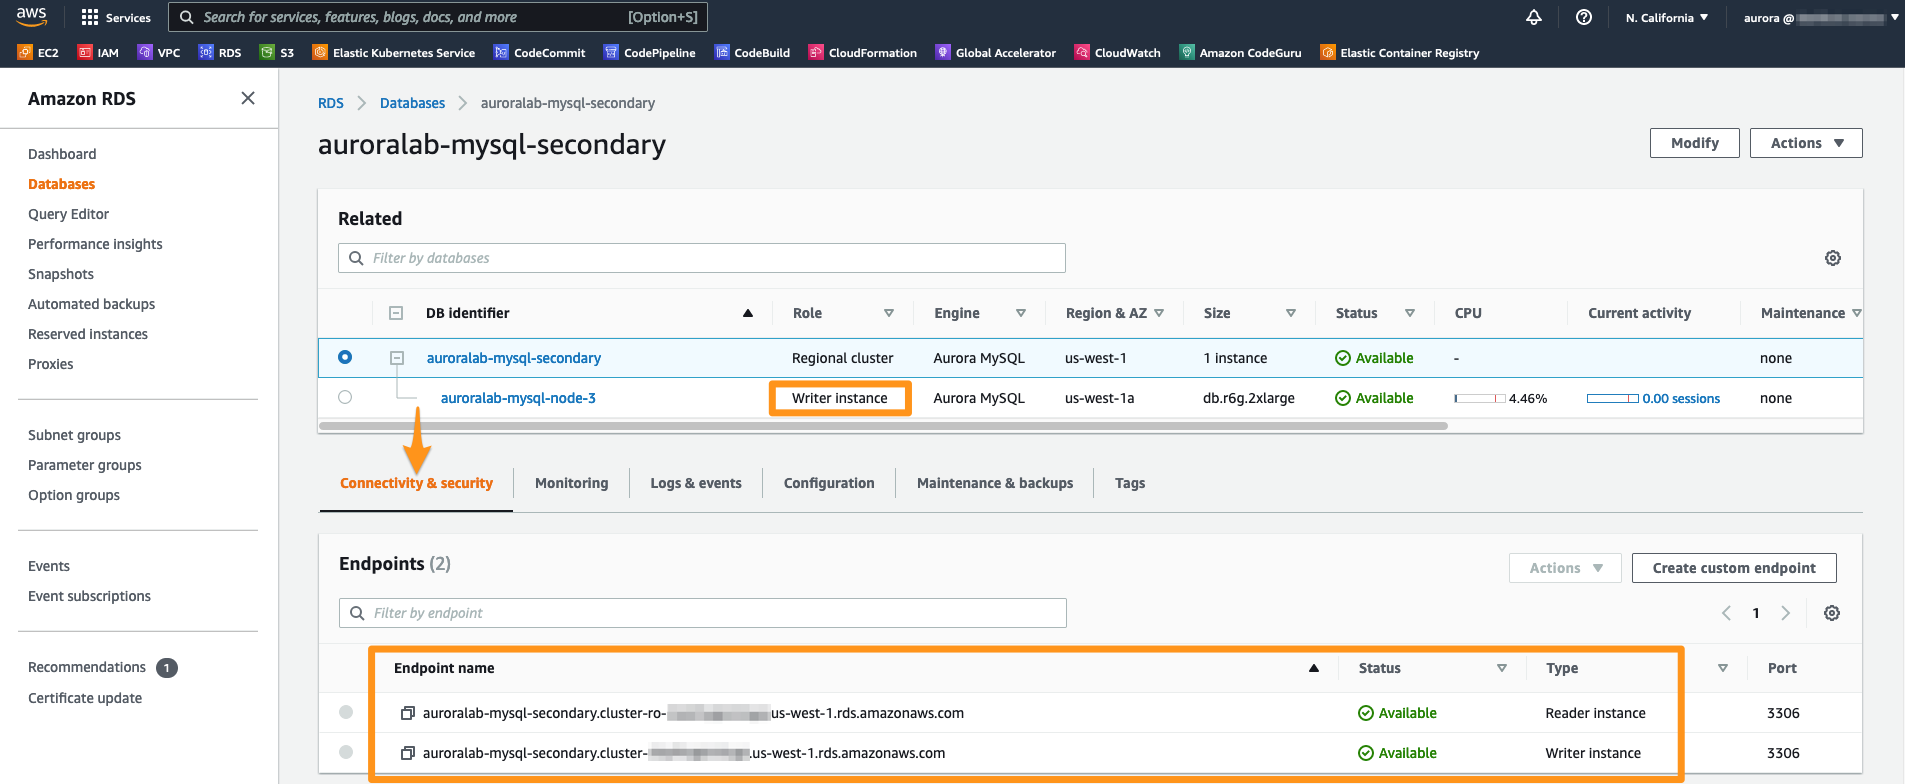This screenshot has height=784, width=1905.
Task: Open CloudWatch favorite shortcut
Action: [1118, 53]
